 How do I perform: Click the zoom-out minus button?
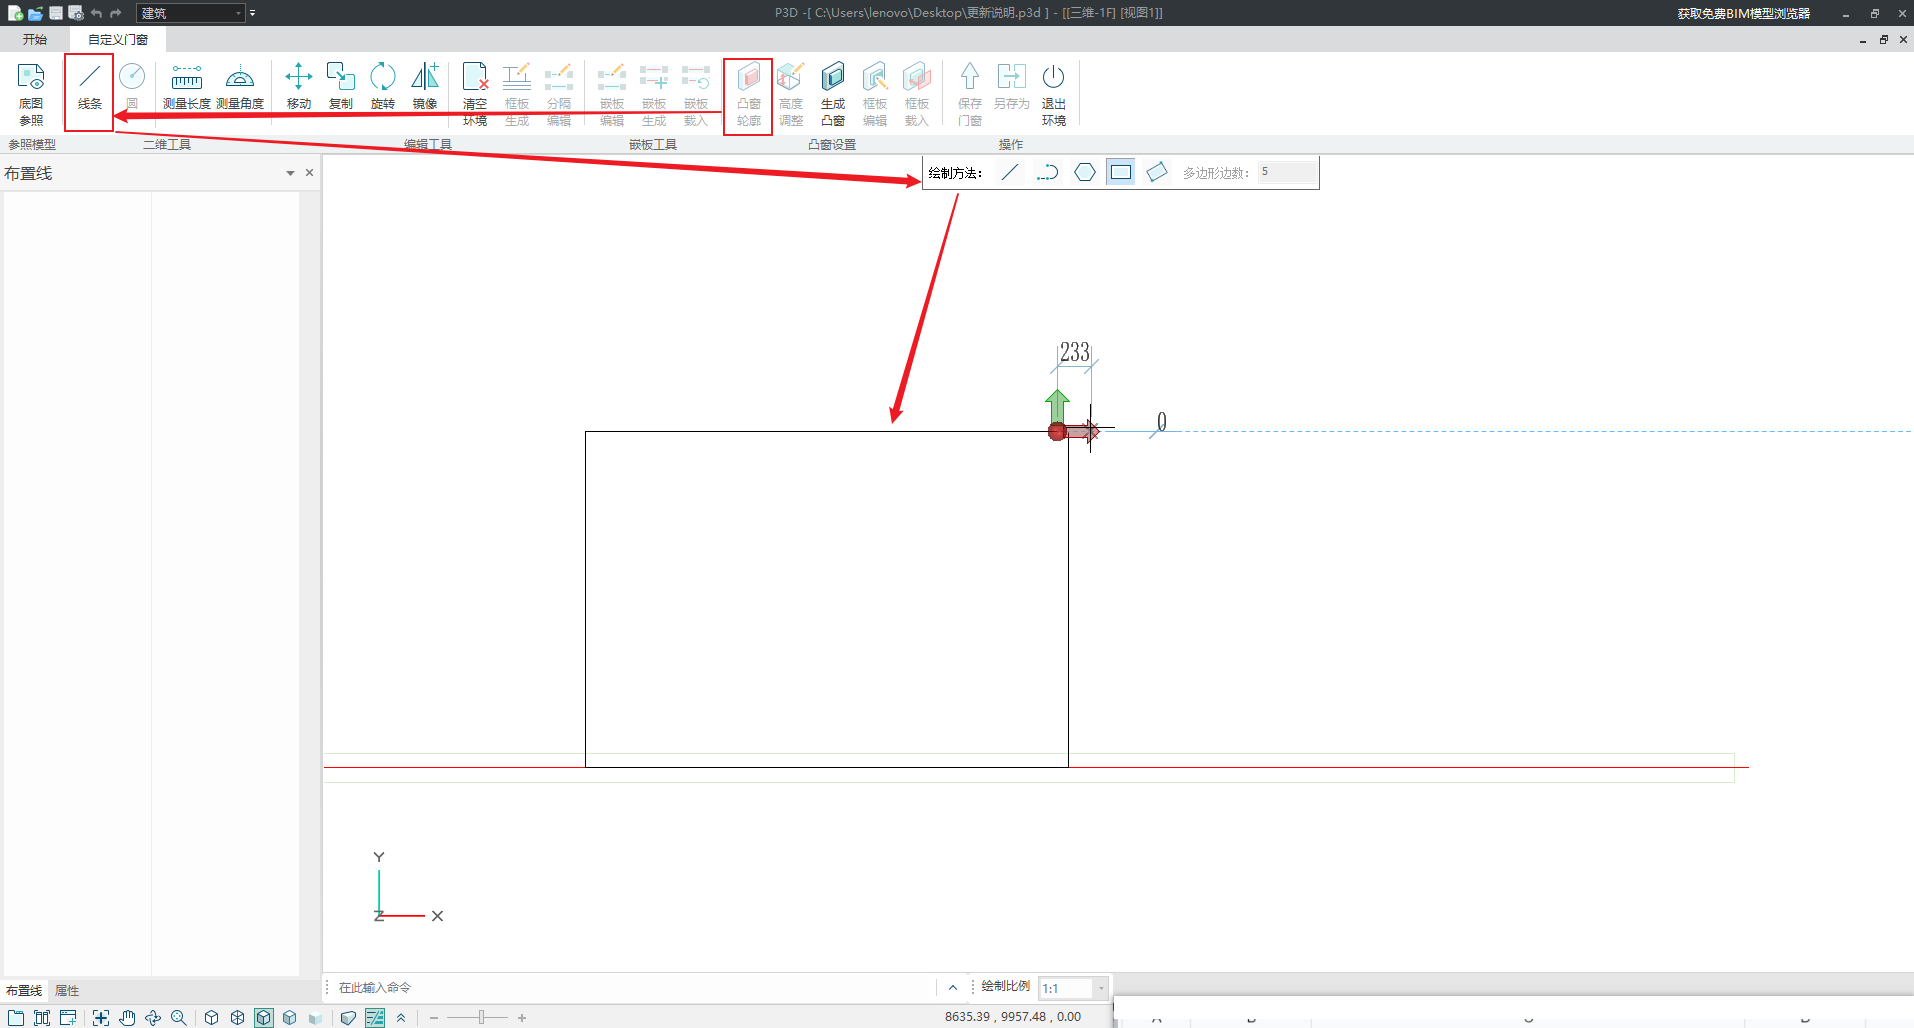pyautogui.click(x=434, y=1017)
